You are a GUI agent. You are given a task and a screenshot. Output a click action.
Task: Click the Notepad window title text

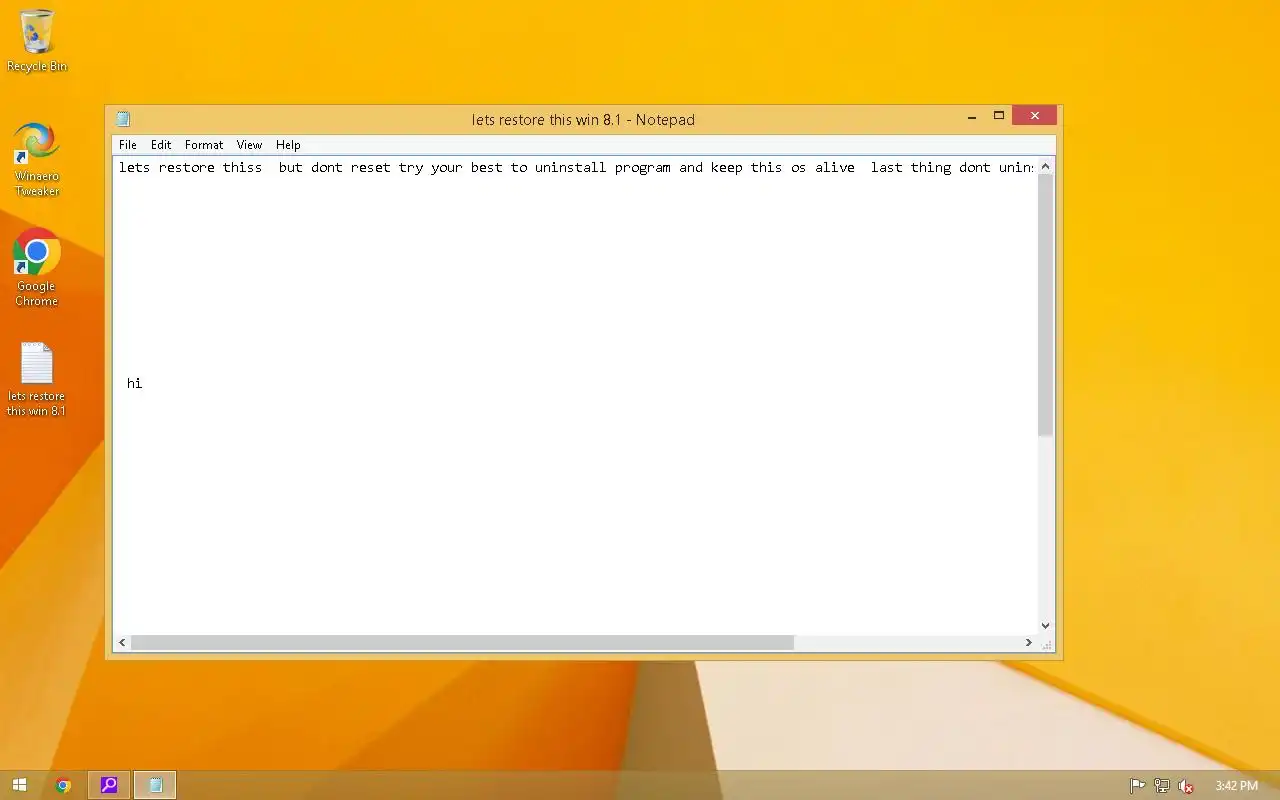click(583, 119)
